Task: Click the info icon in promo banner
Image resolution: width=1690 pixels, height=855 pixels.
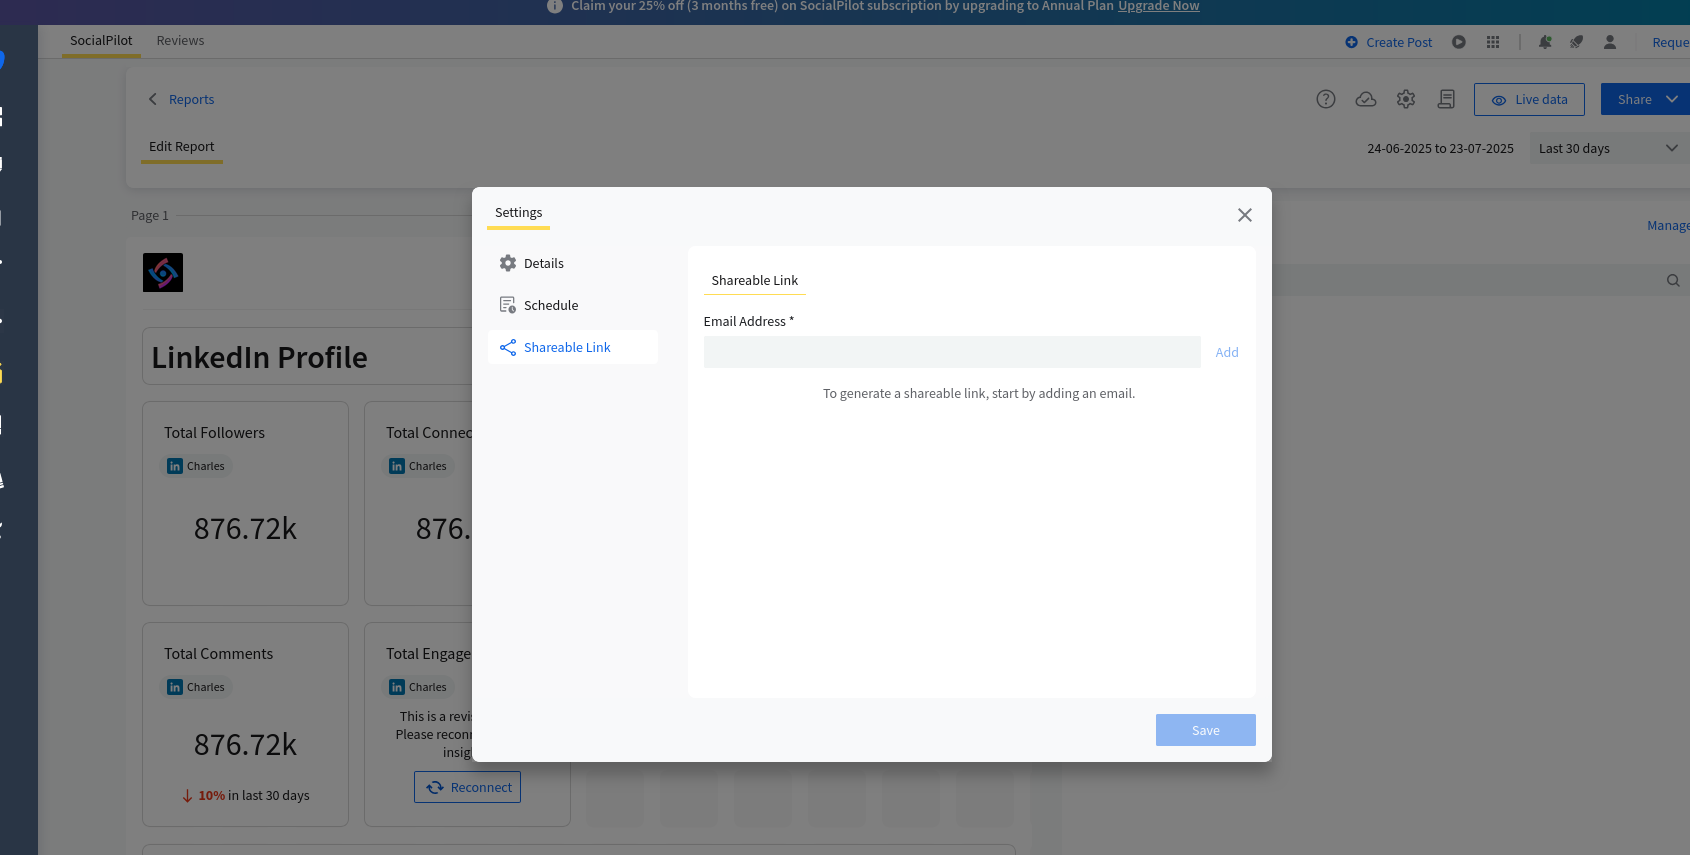Action: [555, 6]
